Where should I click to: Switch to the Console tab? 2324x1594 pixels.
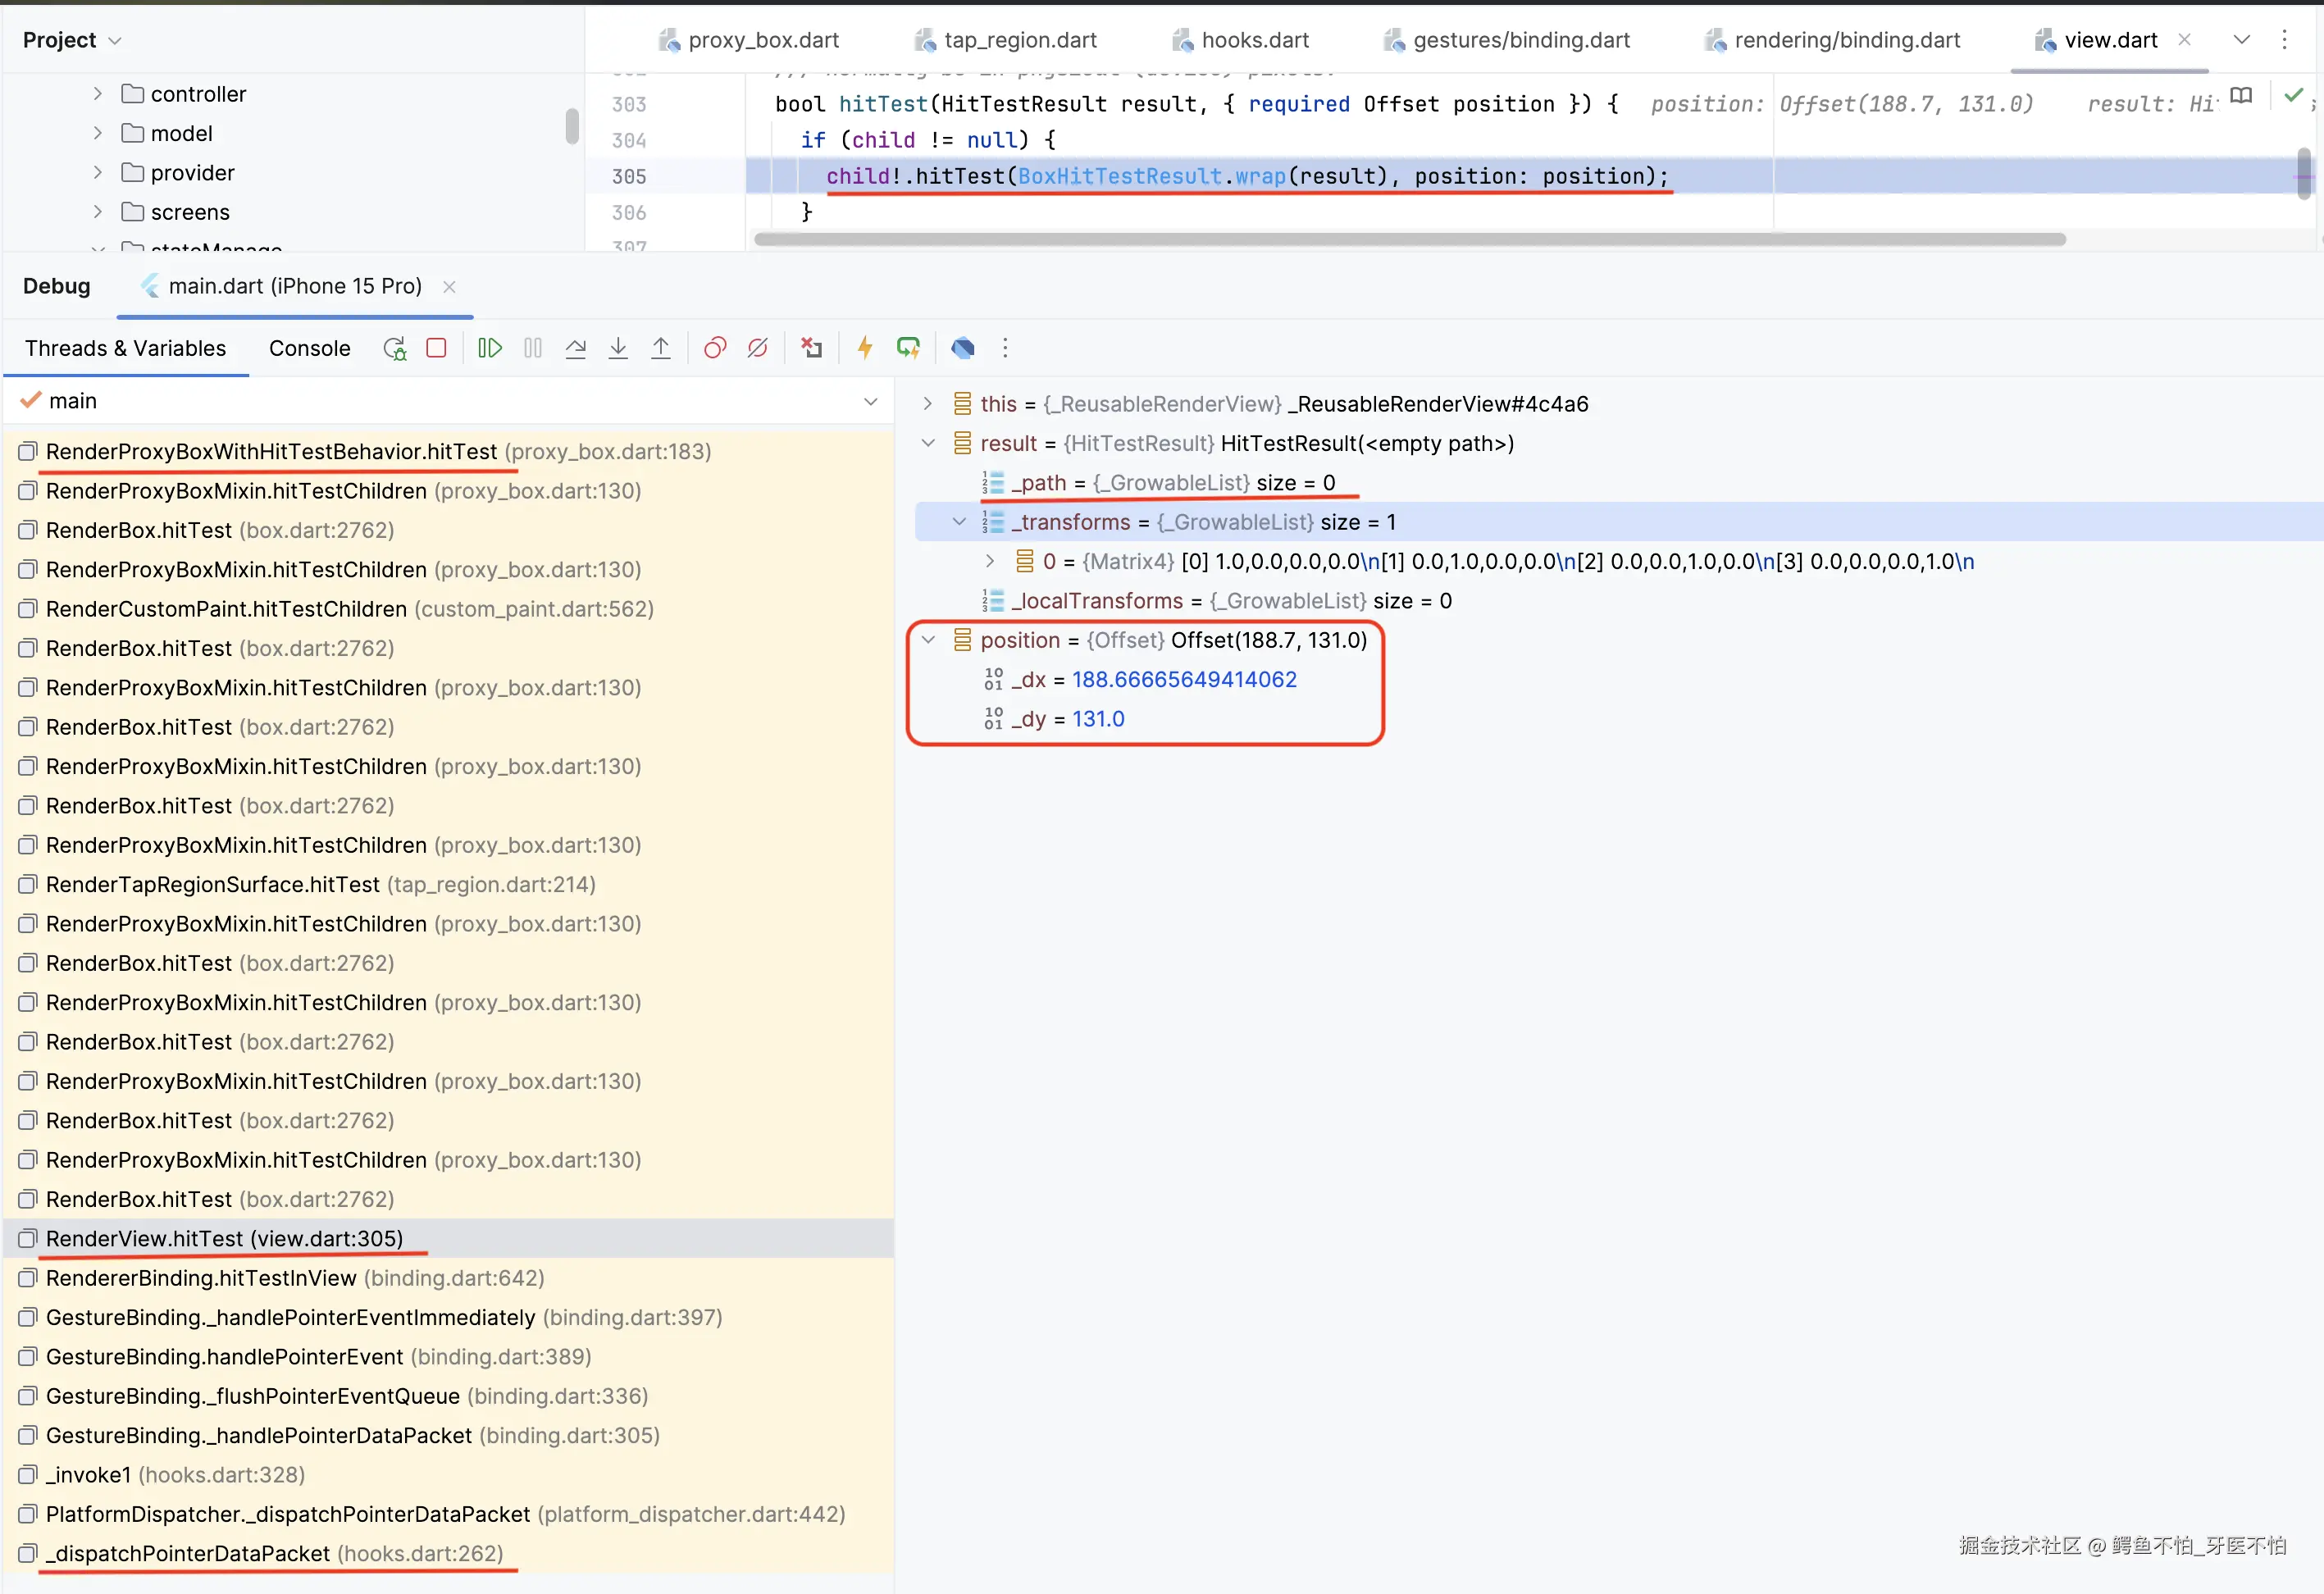309,348
